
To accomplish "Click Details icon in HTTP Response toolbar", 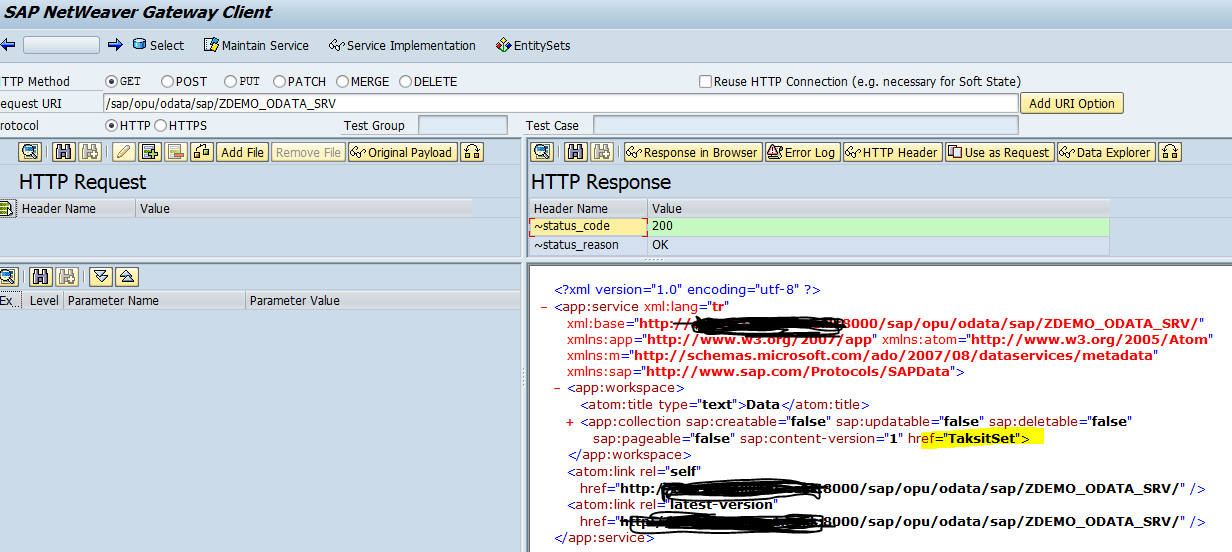I will [542, 152].
